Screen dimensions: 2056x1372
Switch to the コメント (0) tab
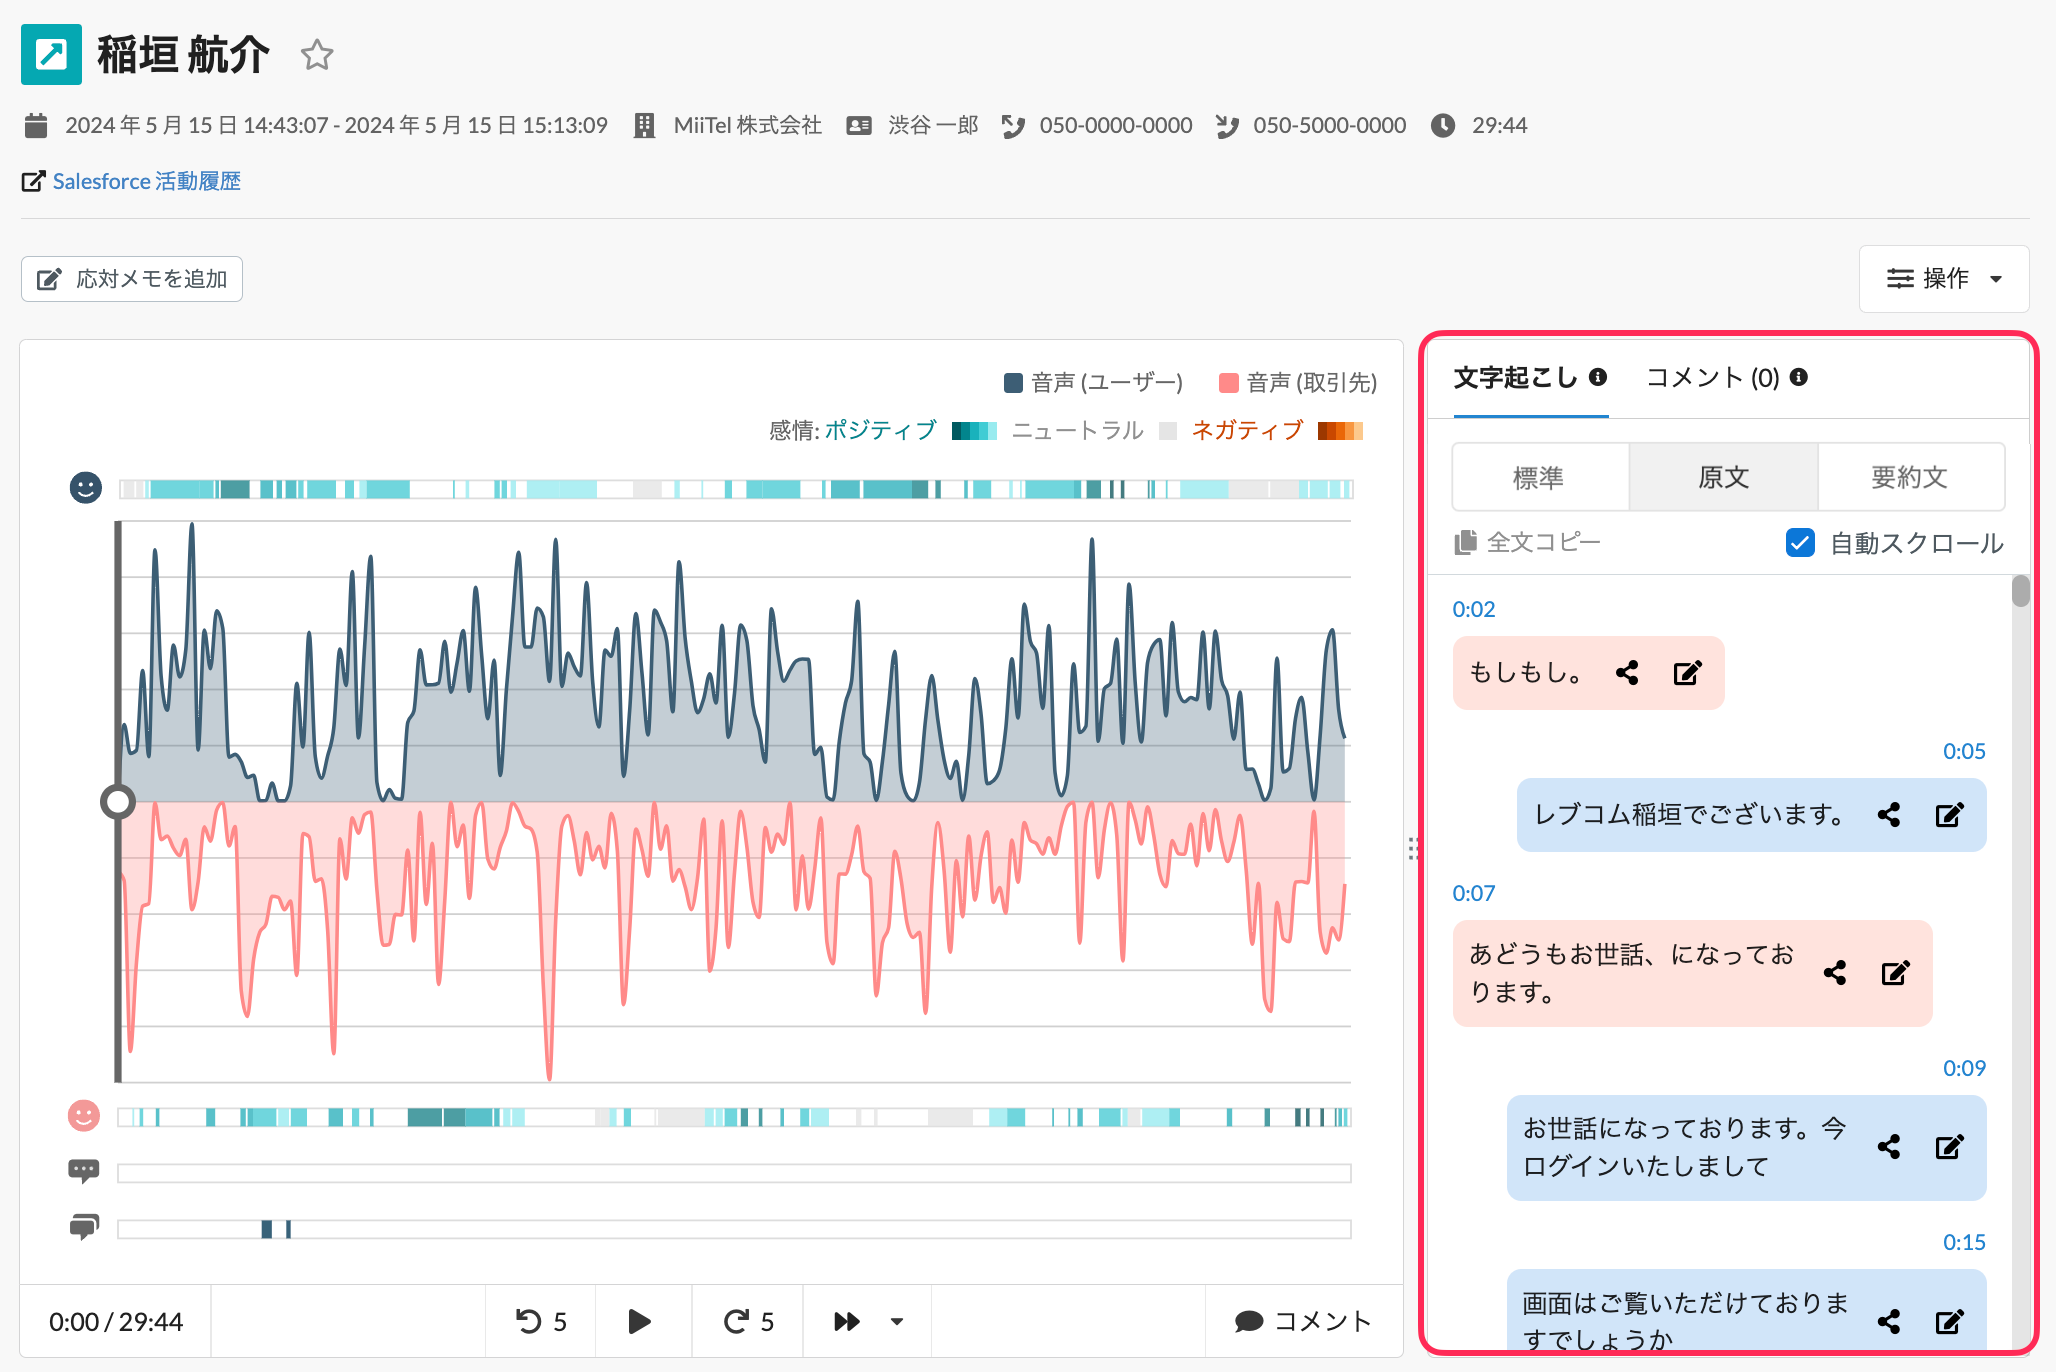pyautogui.click(x=1713, y=377)
